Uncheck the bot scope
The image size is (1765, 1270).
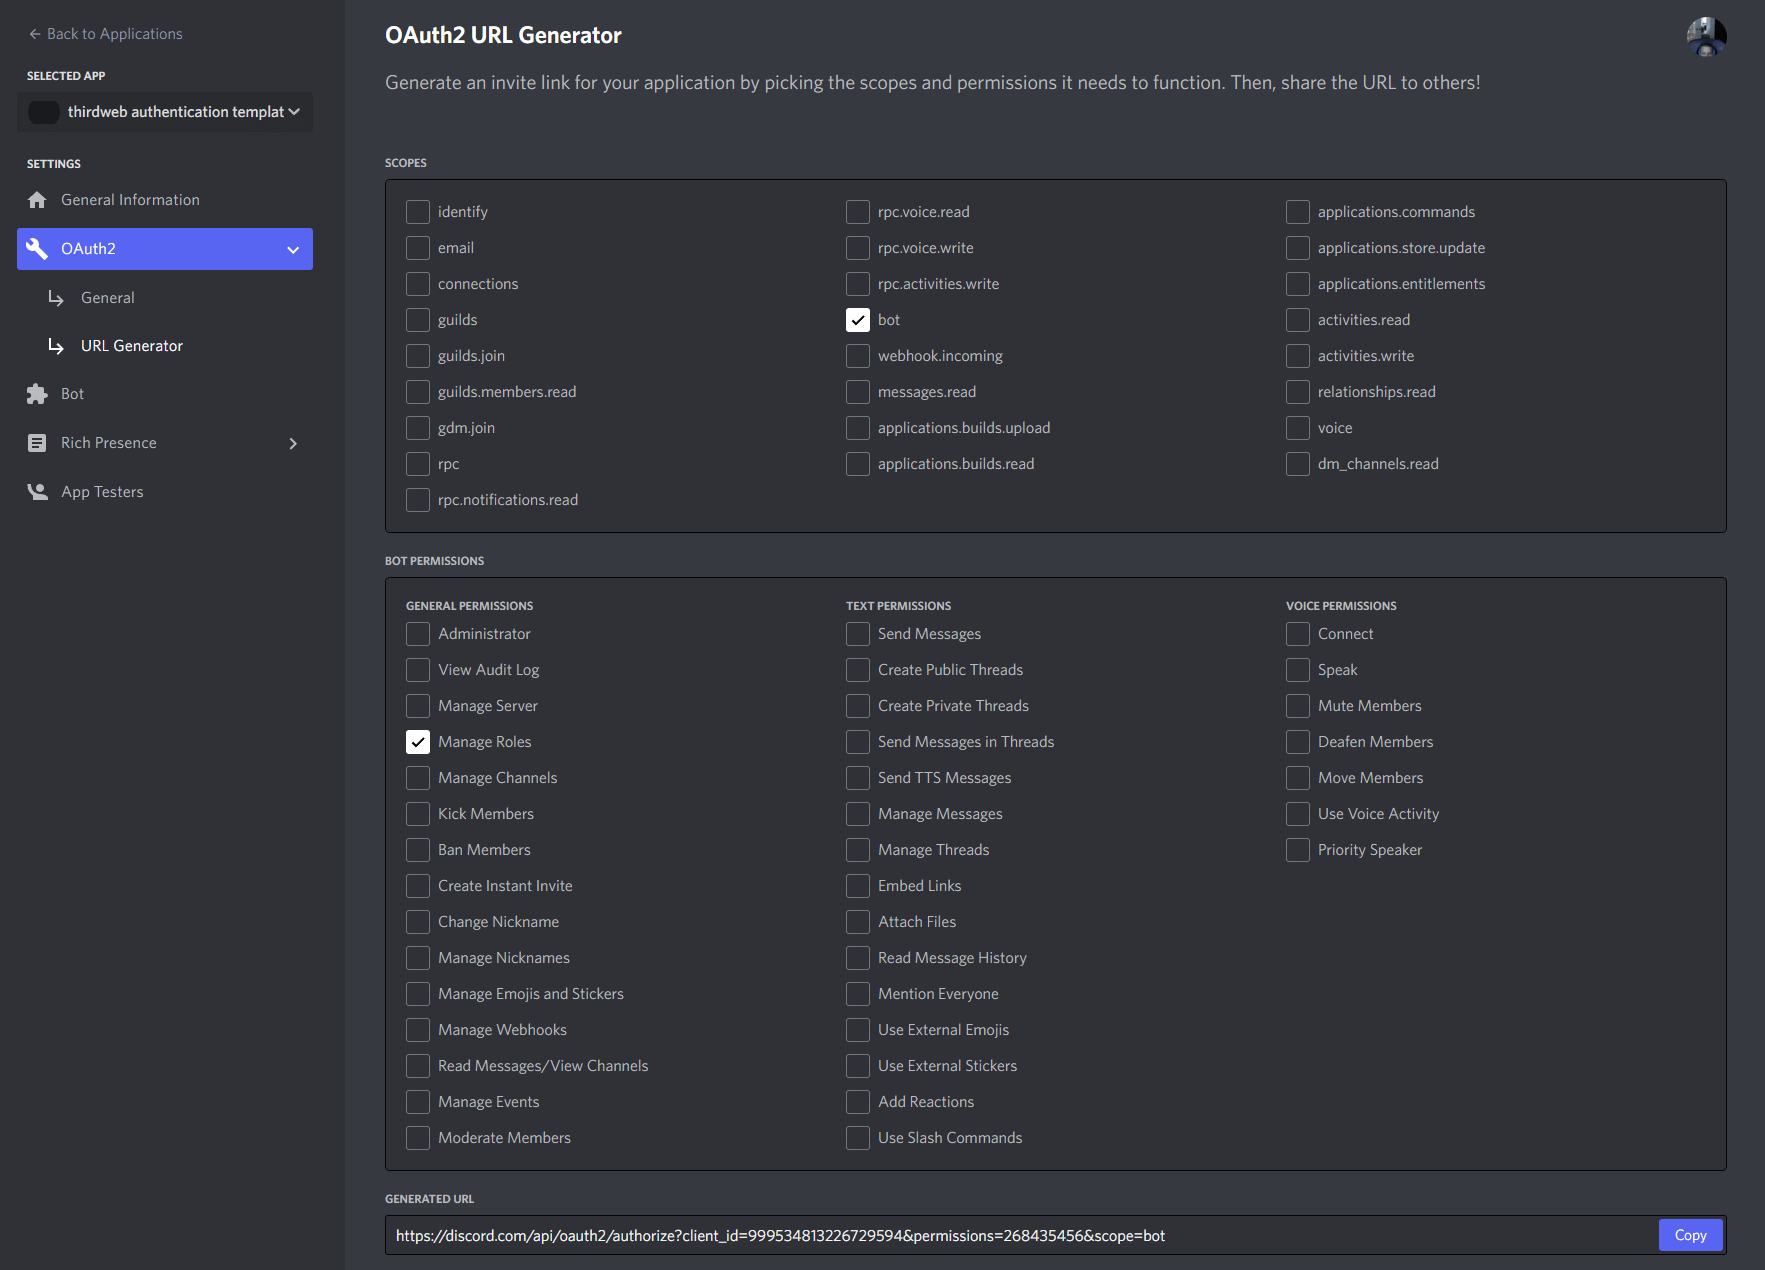[858, 319]
